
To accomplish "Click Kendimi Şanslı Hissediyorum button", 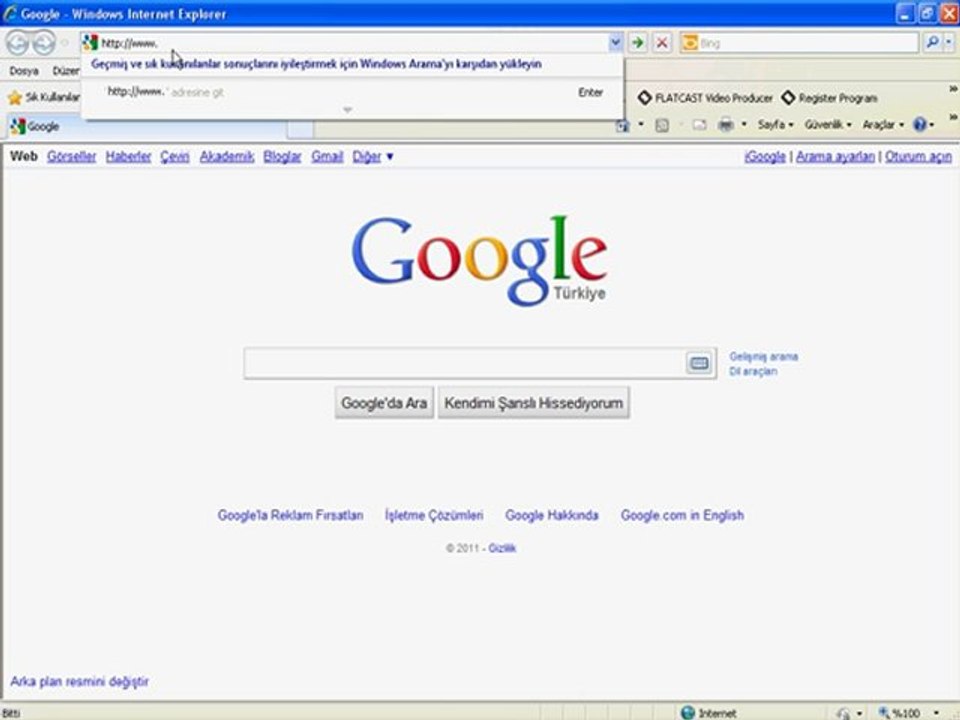I will click(533, 403).
